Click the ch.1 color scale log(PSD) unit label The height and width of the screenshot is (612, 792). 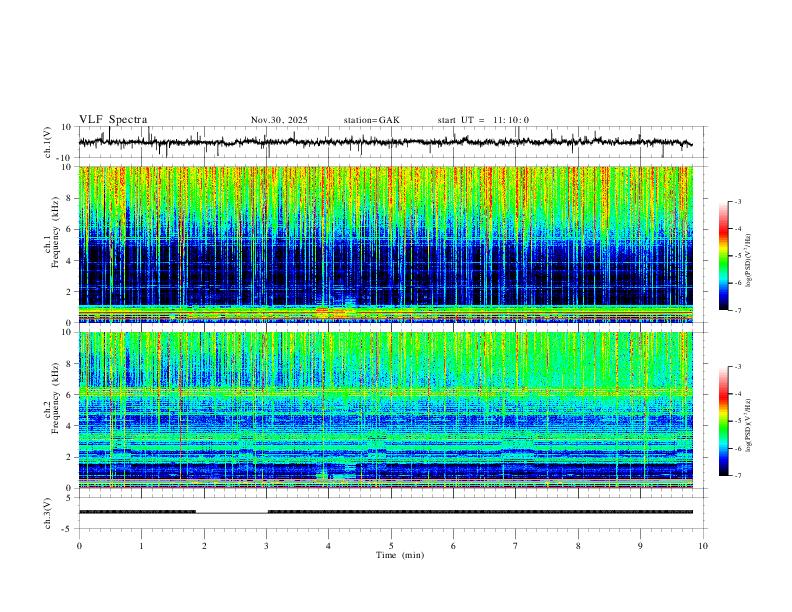click(x=748, y=261)
